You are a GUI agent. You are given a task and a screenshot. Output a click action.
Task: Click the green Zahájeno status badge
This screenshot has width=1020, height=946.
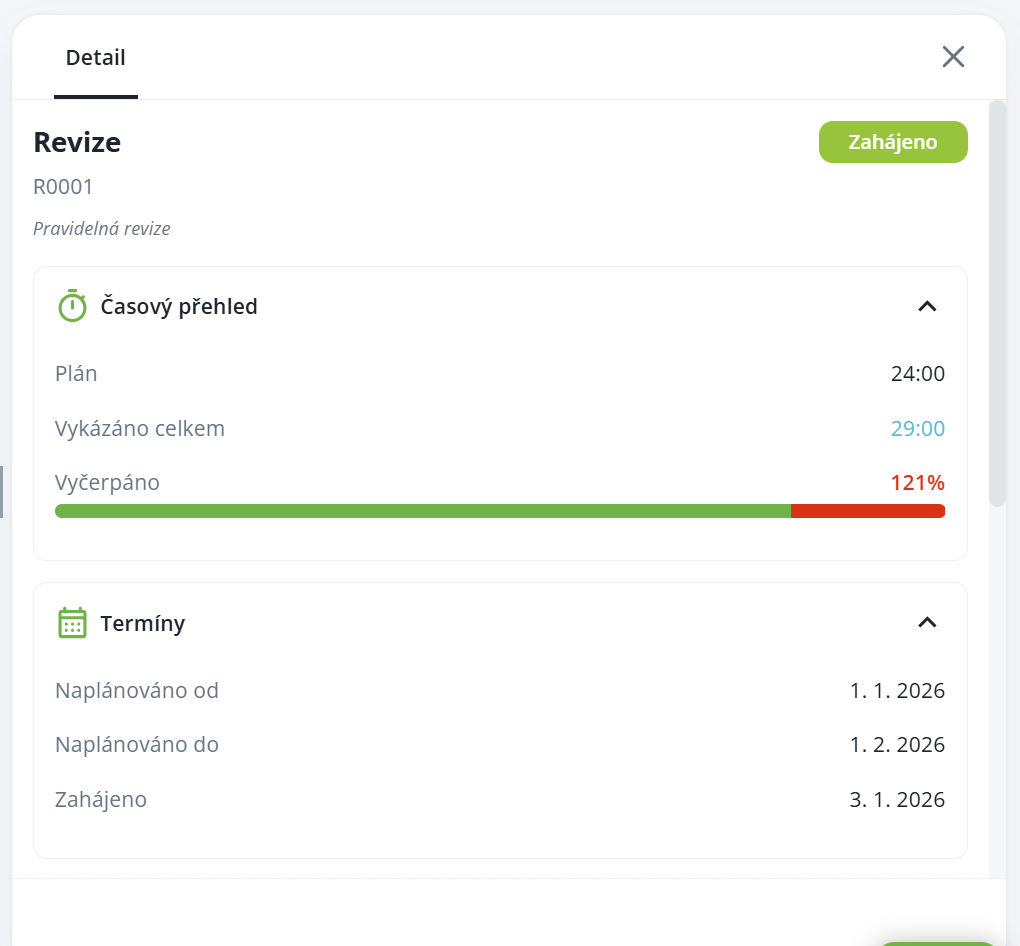pyautogui.click(x=893, y=142)
